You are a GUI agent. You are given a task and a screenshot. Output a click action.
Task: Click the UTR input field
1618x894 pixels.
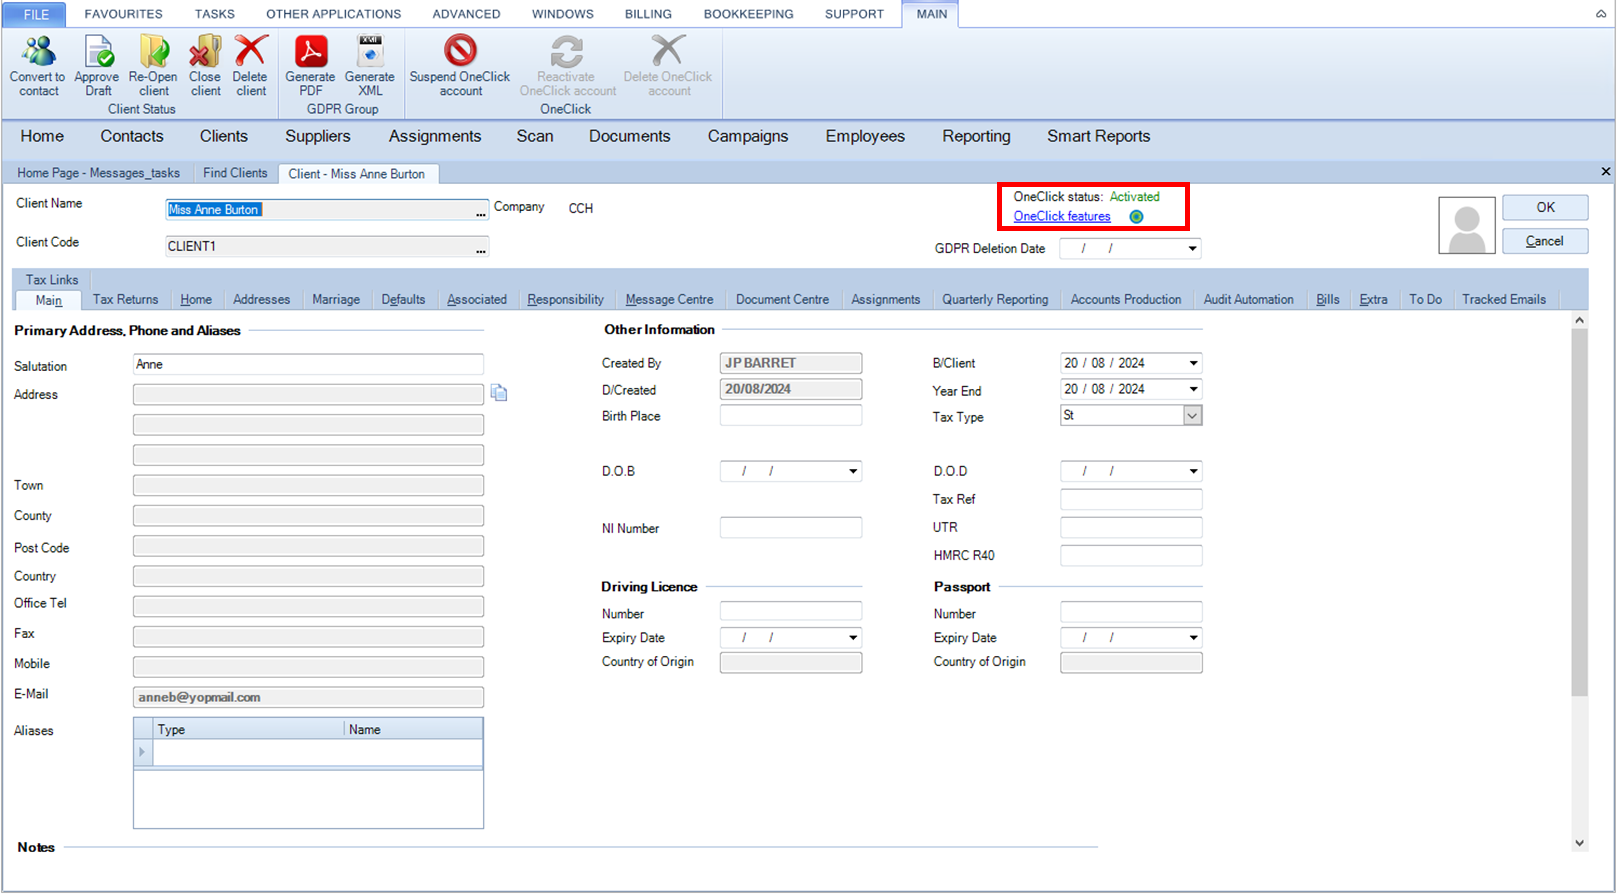click(1131, 527)
